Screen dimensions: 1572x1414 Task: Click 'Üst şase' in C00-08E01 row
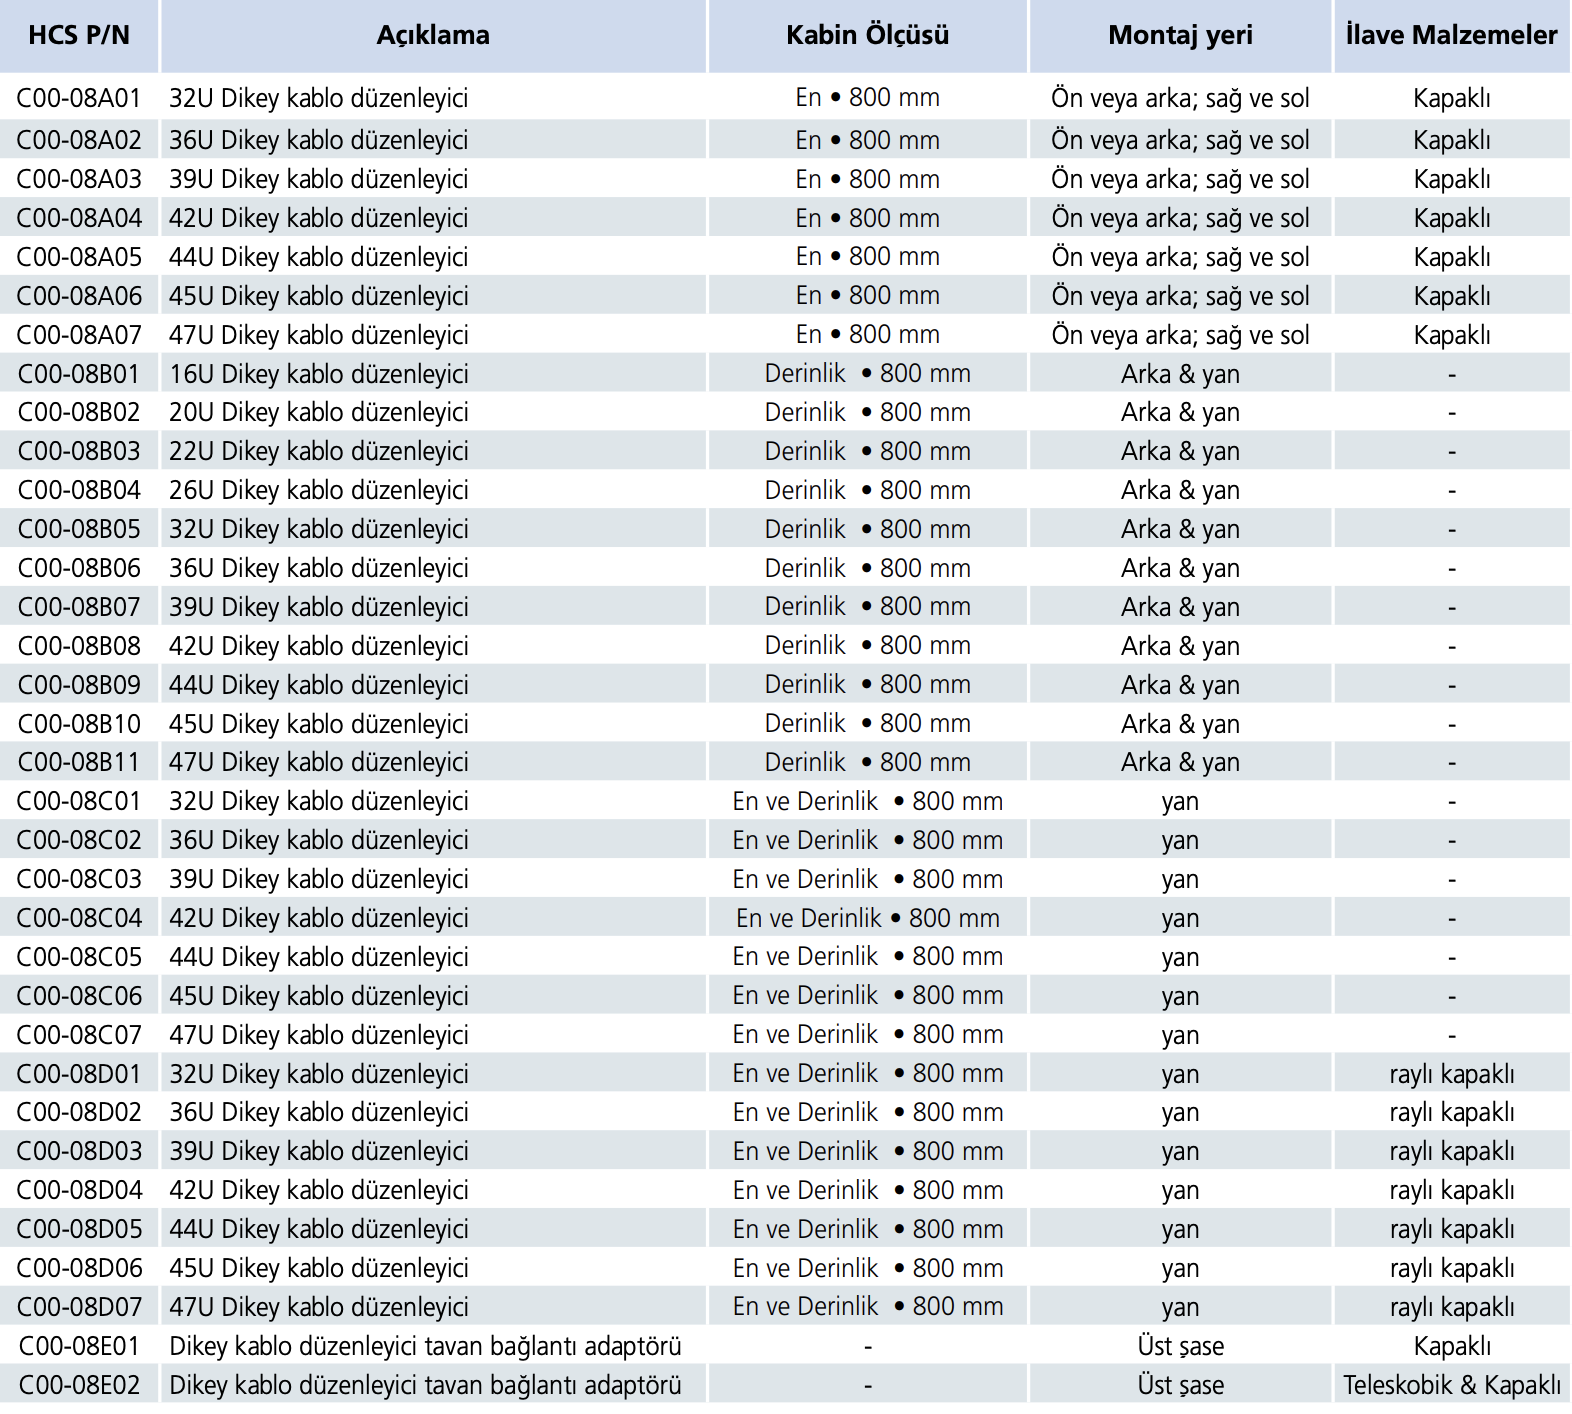click(1180, 1346)
